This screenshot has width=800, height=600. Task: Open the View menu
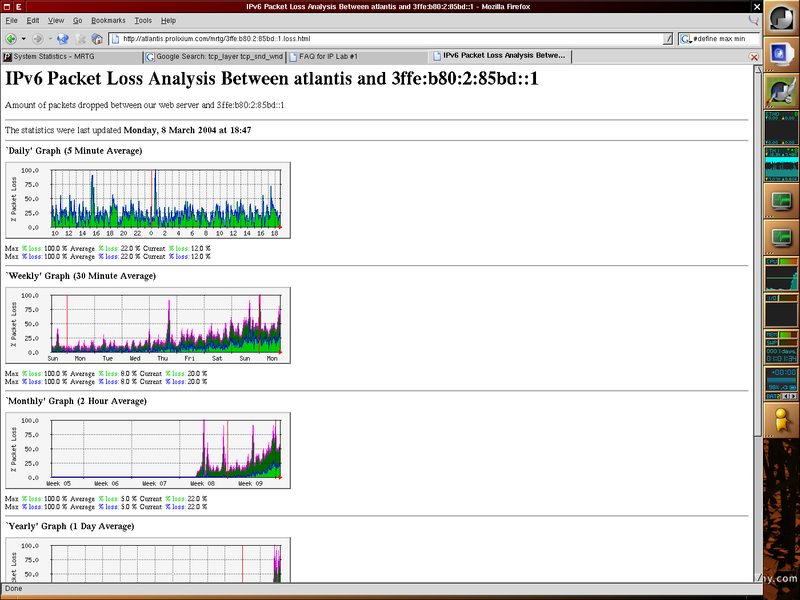tap(56, 20)
